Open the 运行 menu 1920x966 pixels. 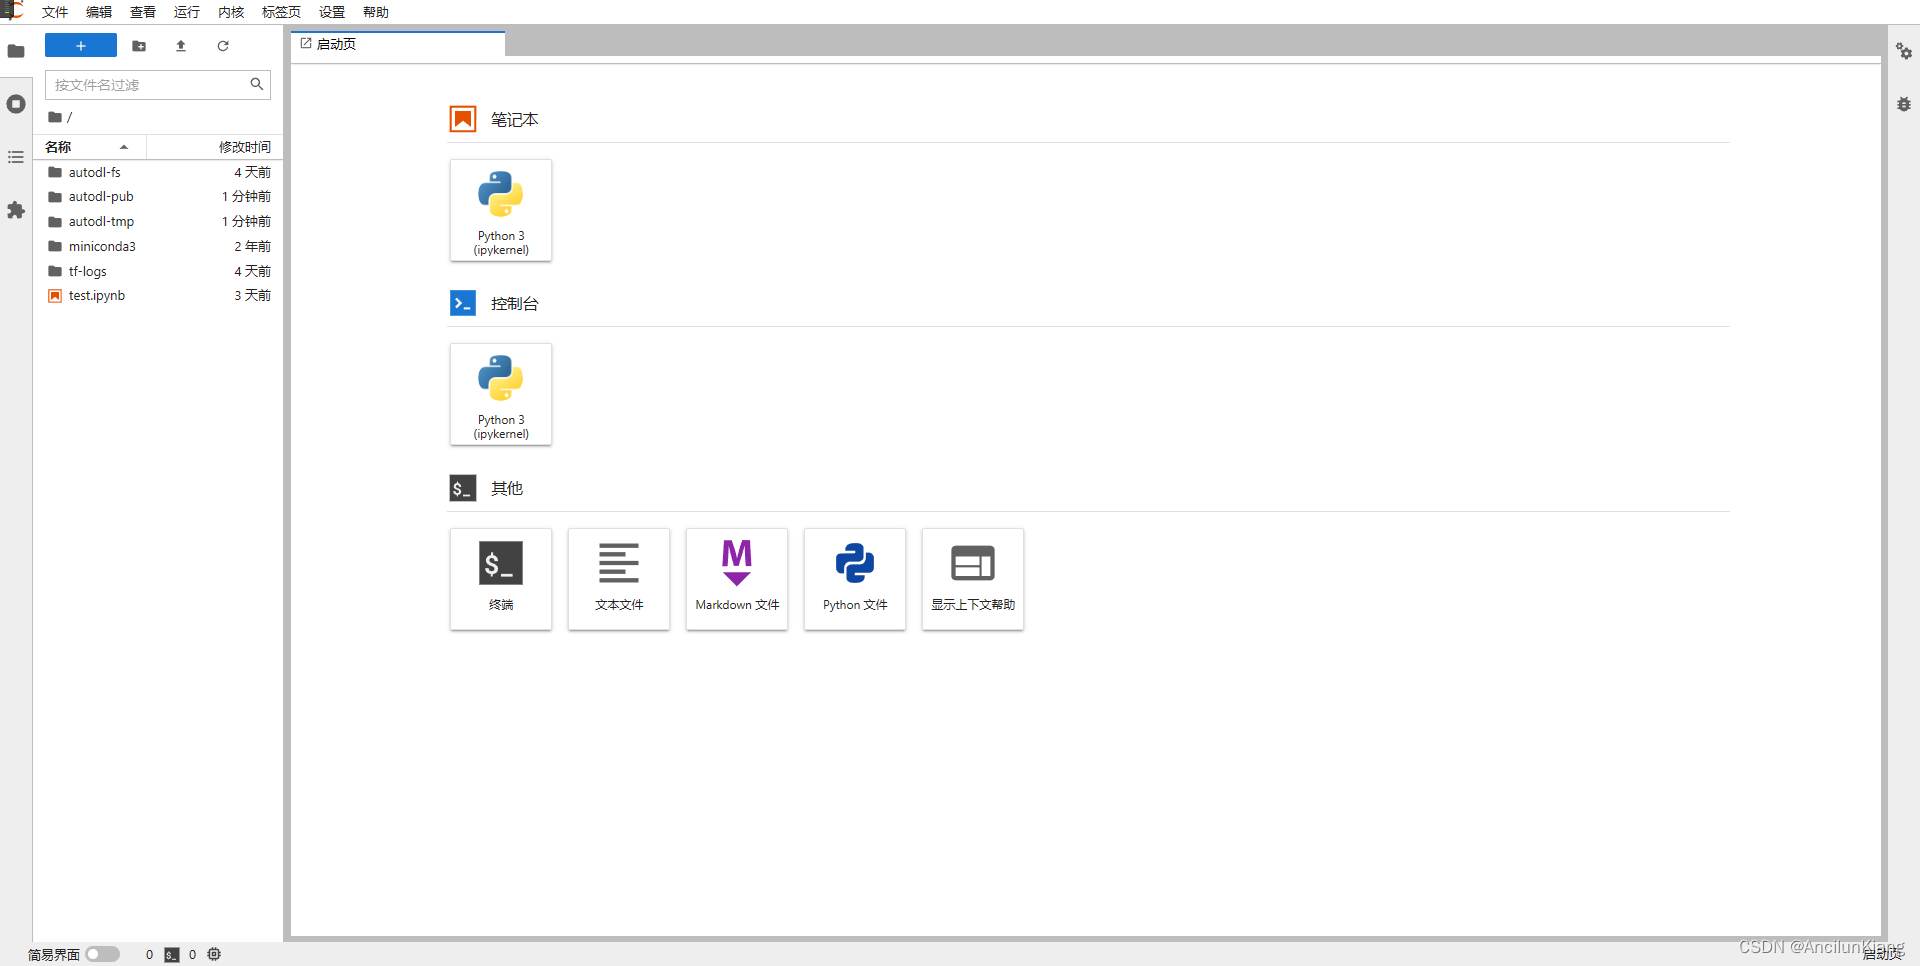click(x=187, y=12)
